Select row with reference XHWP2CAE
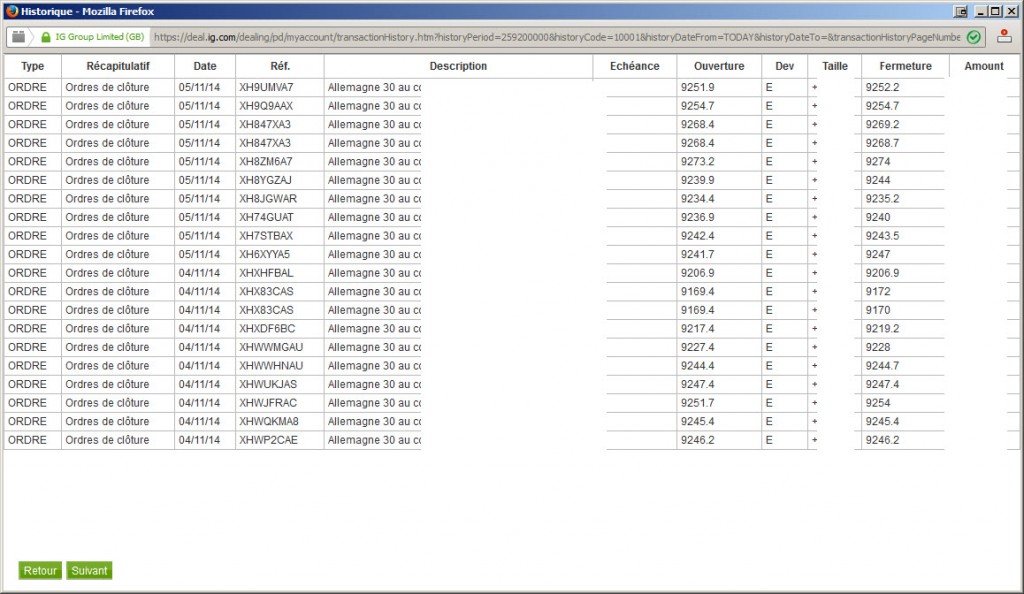The height and width of the screenshot is (594, 1024). point(473,440)
